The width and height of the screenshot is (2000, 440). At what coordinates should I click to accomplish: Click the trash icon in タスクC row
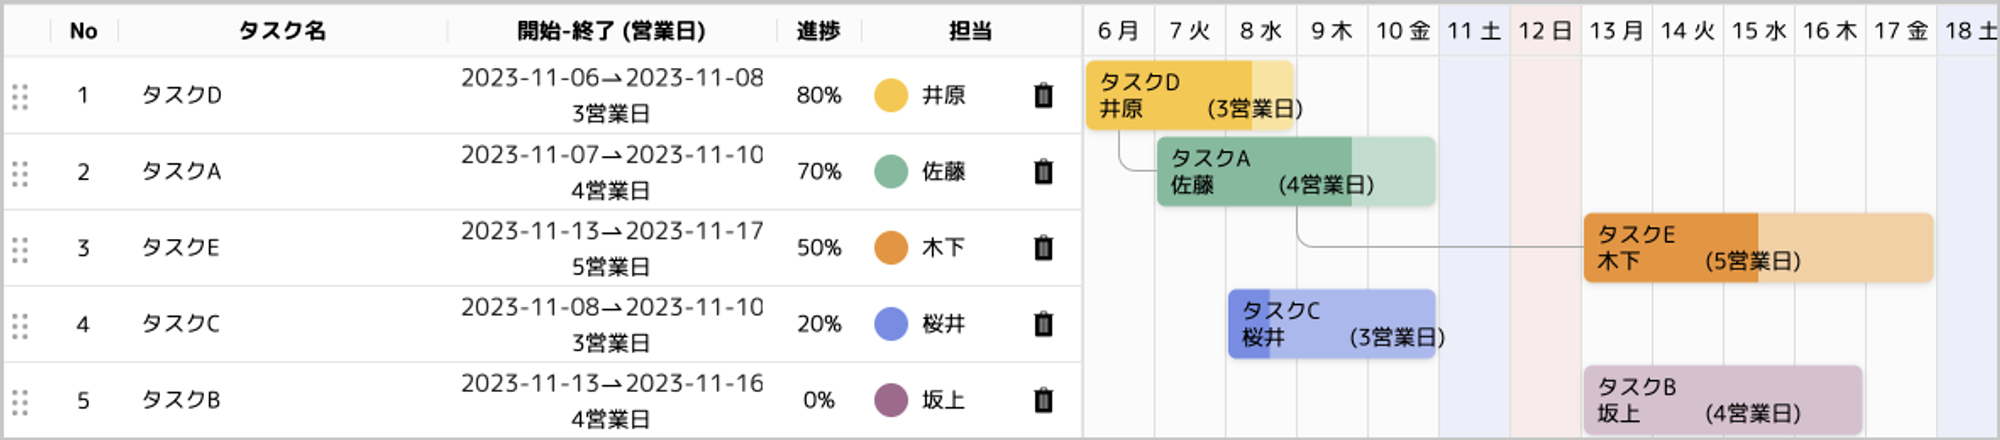(1043, 324)
